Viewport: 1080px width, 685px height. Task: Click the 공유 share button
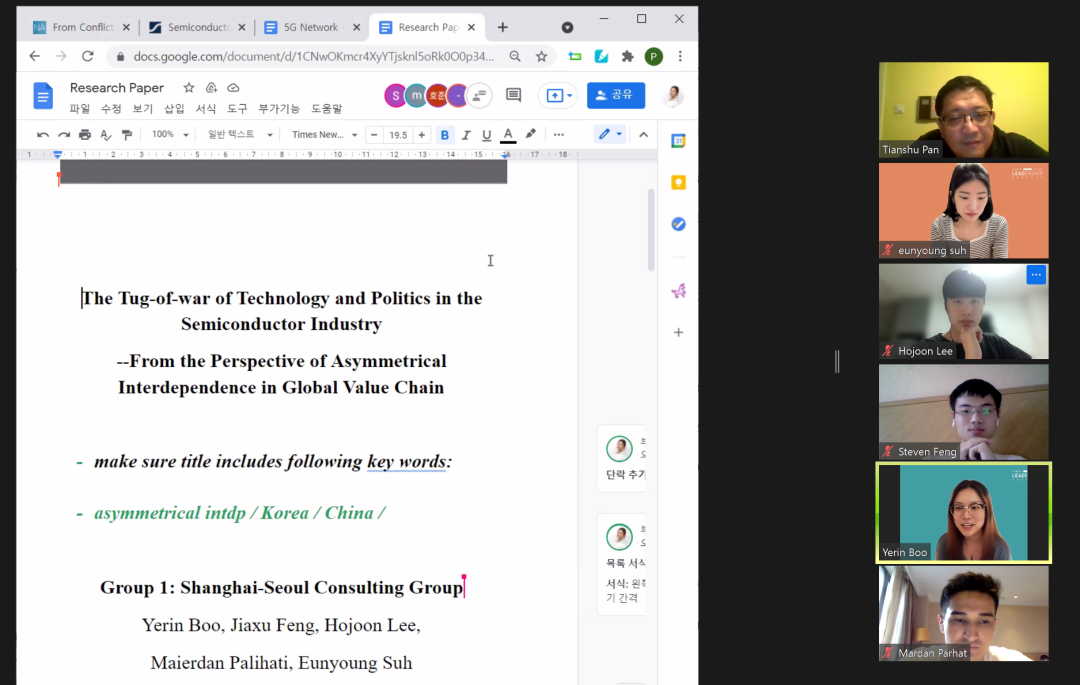tap(616, 95)
